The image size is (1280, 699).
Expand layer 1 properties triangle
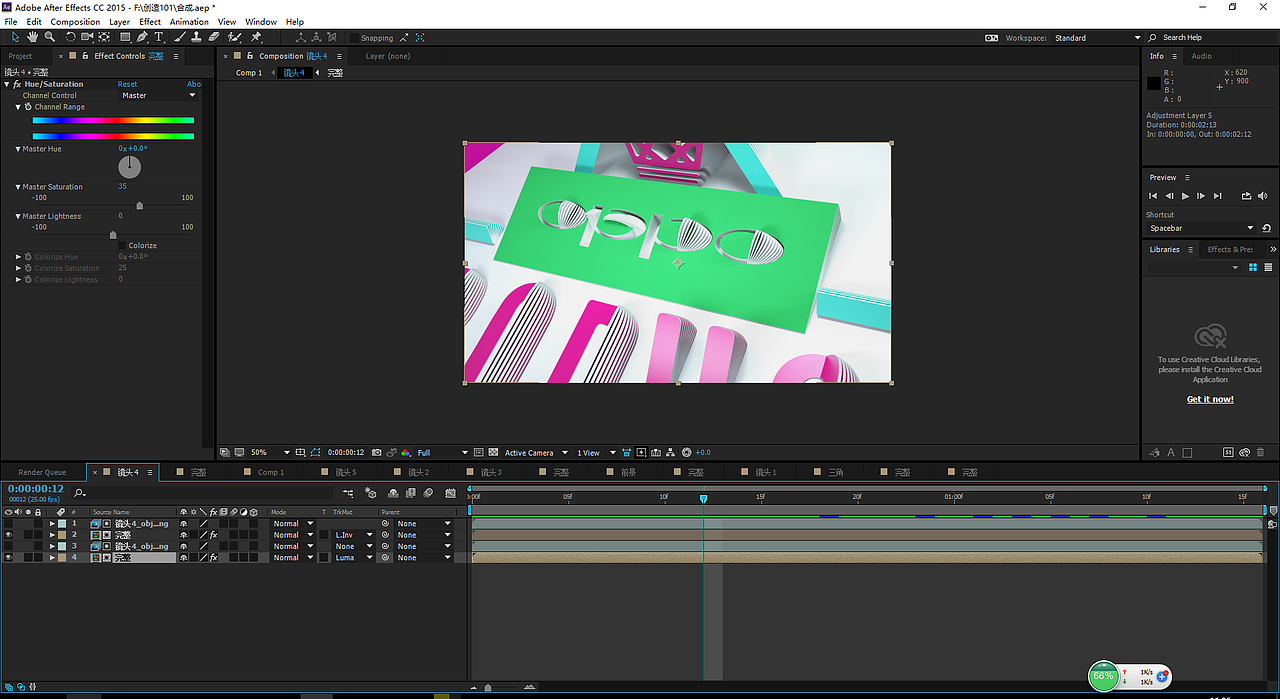pos(52,523)
